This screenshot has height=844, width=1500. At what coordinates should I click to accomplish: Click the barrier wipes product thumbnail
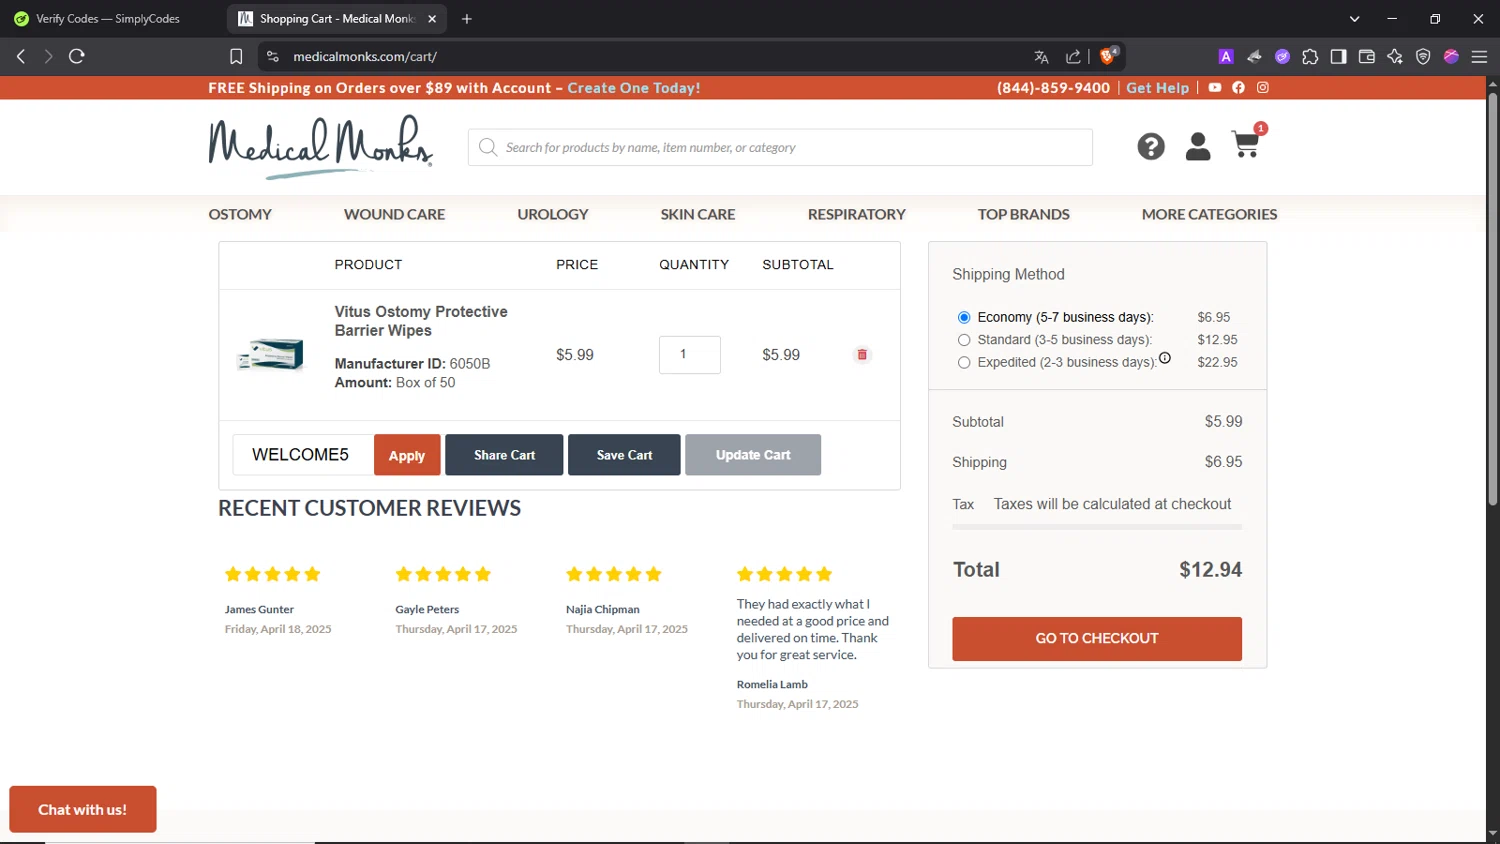pyautogui.click(x=270, y=355)
